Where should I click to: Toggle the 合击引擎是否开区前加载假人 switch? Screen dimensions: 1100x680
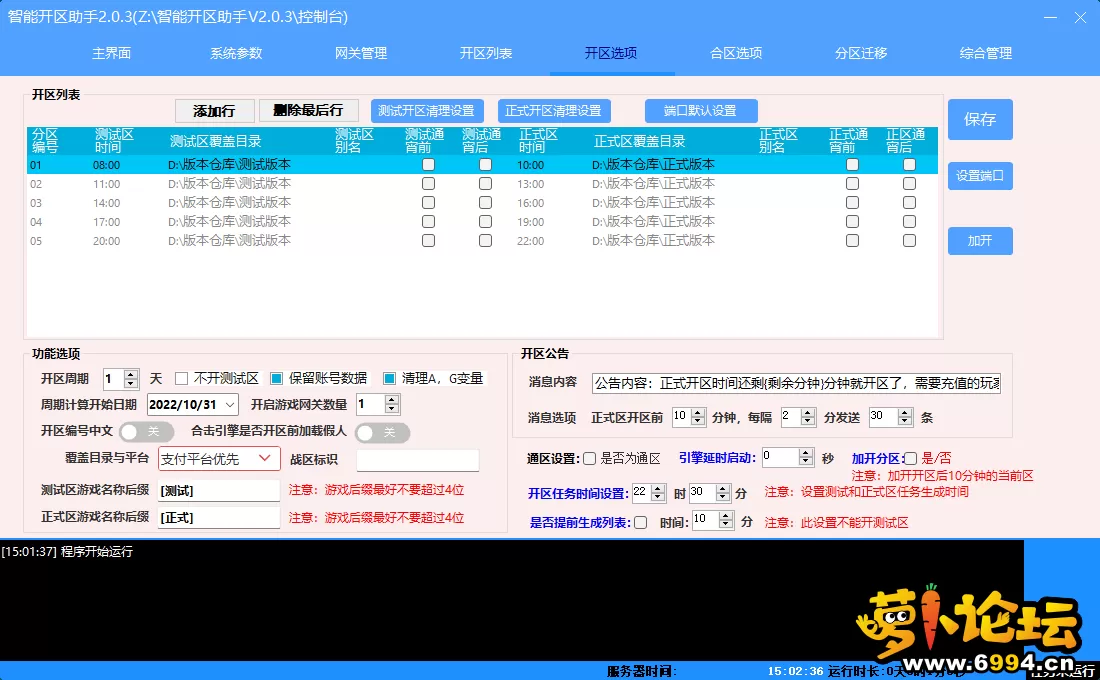coord(382,432)
